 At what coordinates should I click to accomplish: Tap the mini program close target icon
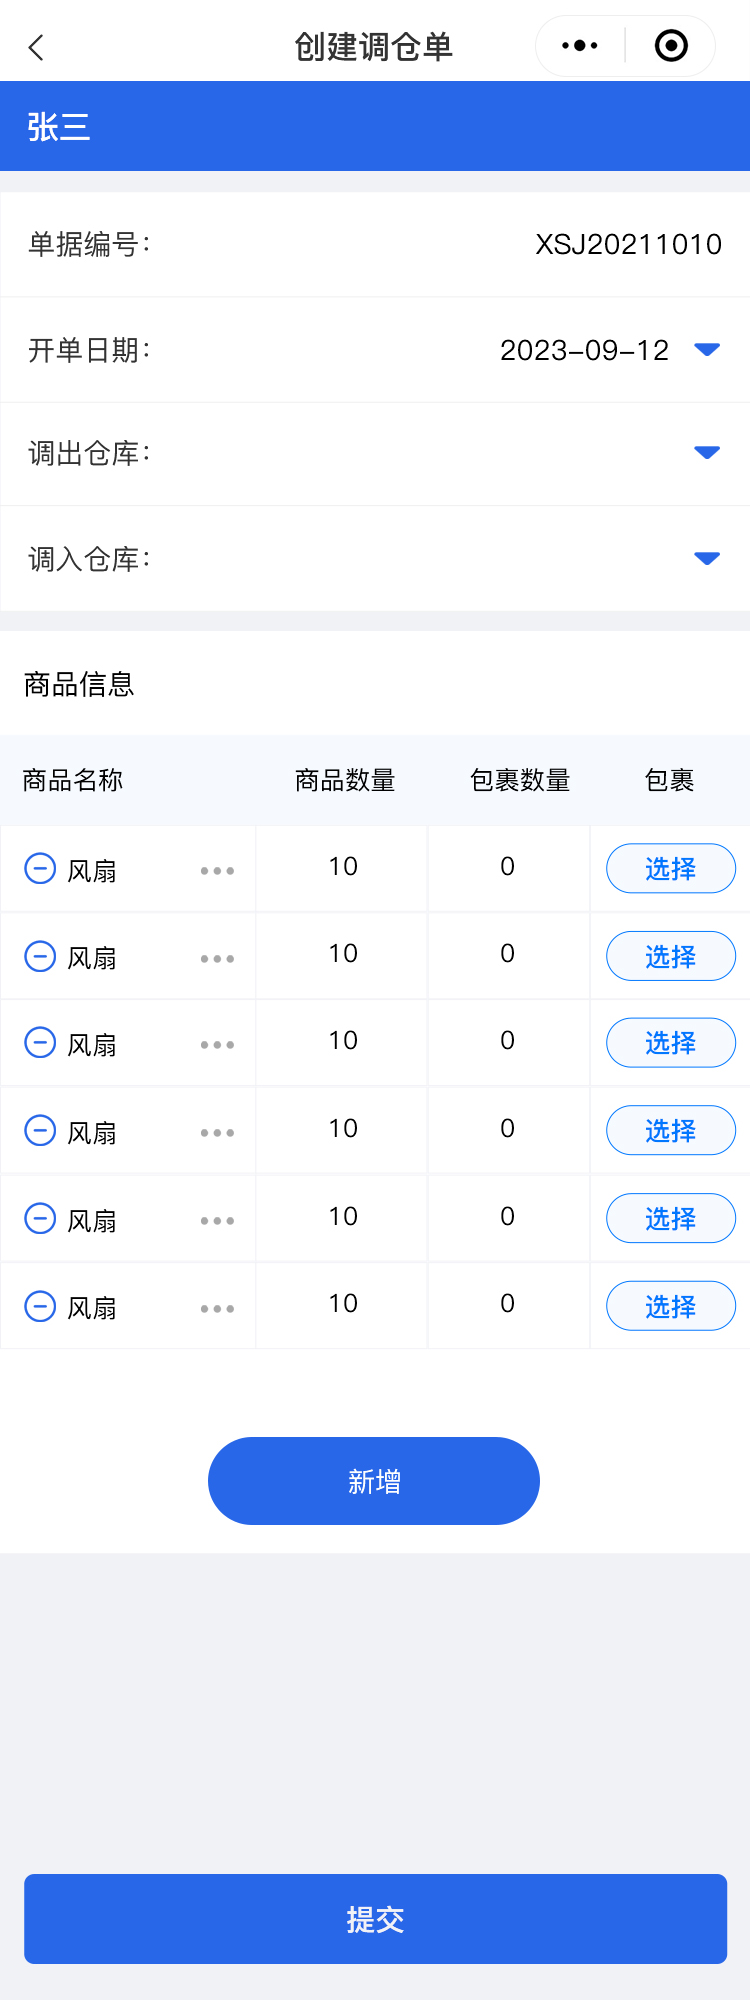(x=671, y=46)
